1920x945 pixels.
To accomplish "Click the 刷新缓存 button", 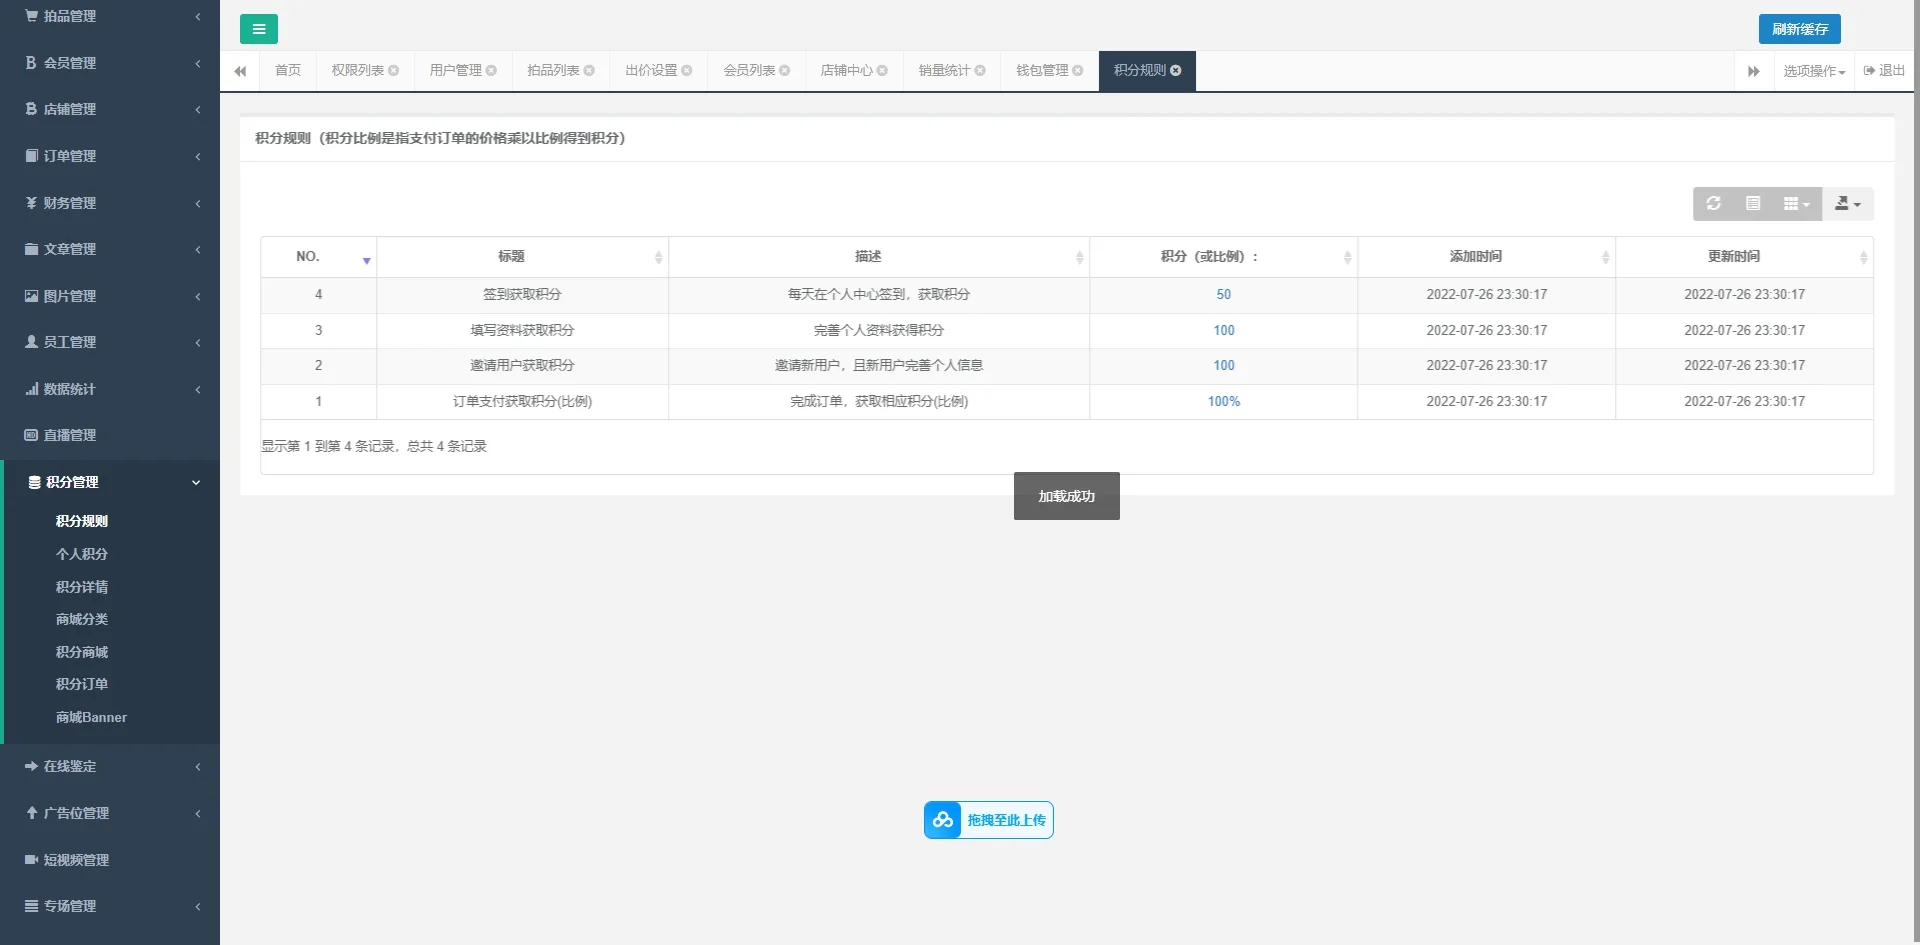I will pyautogui.click(x=1799, y=29).
